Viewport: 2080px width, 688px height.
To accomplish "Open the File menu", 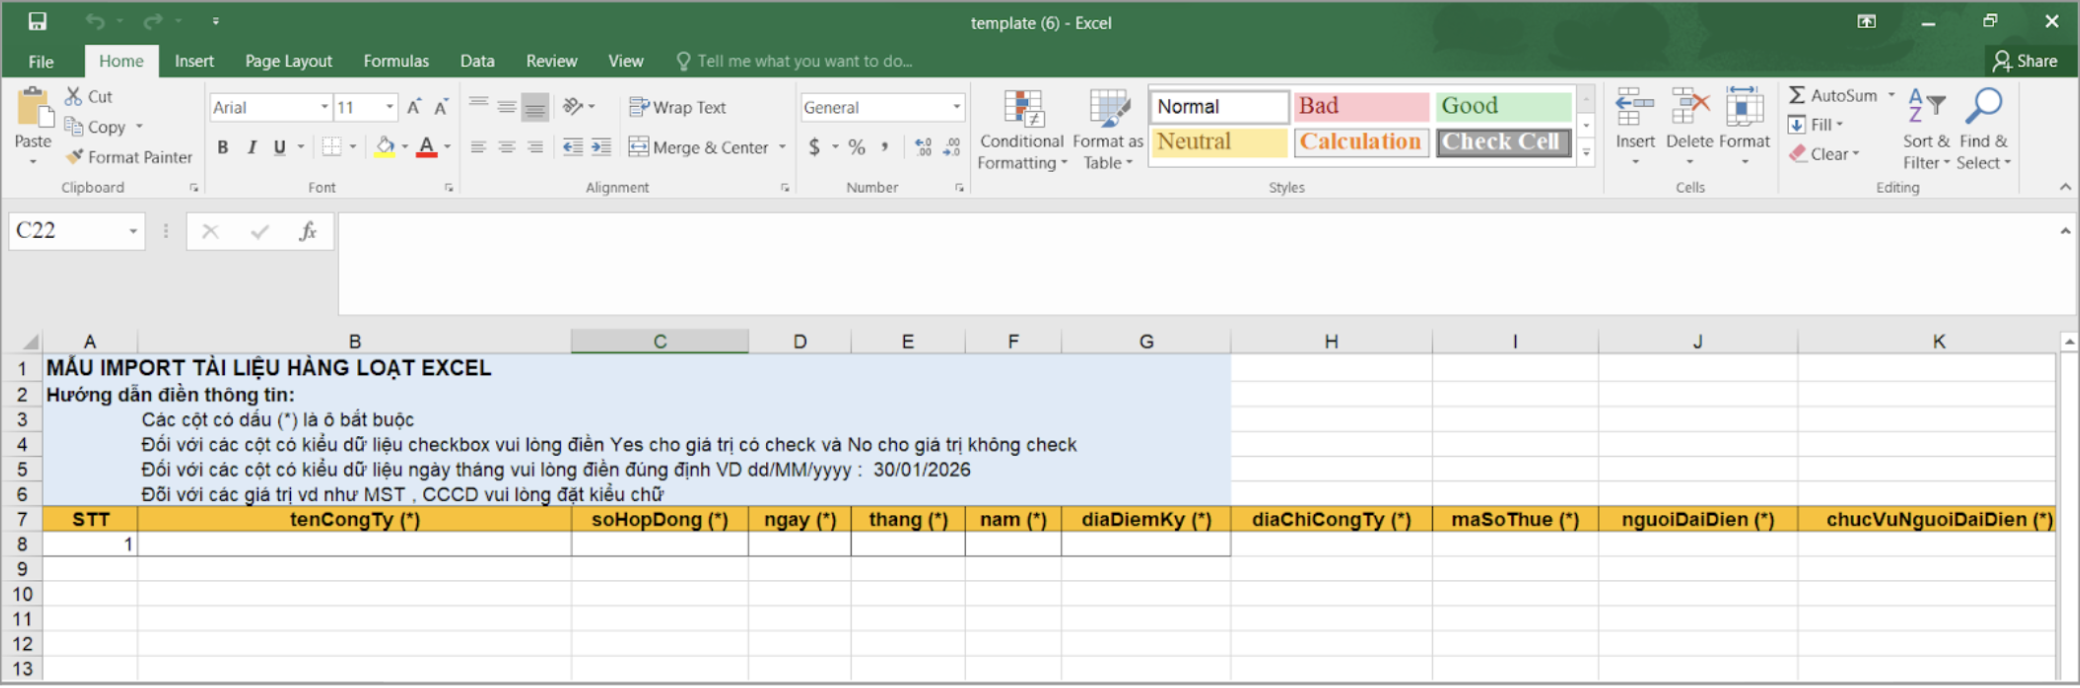I will 41,61.
